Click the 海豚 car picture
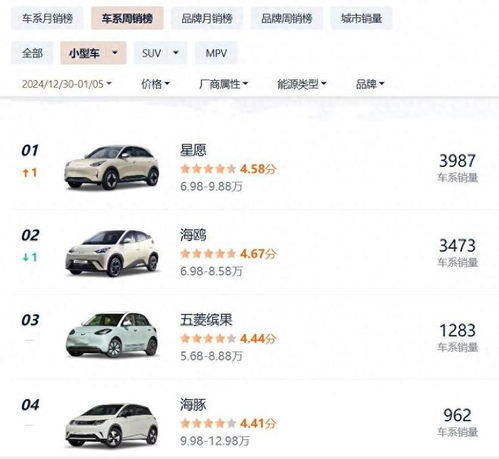Screen dimensions: 499x459 112,426
